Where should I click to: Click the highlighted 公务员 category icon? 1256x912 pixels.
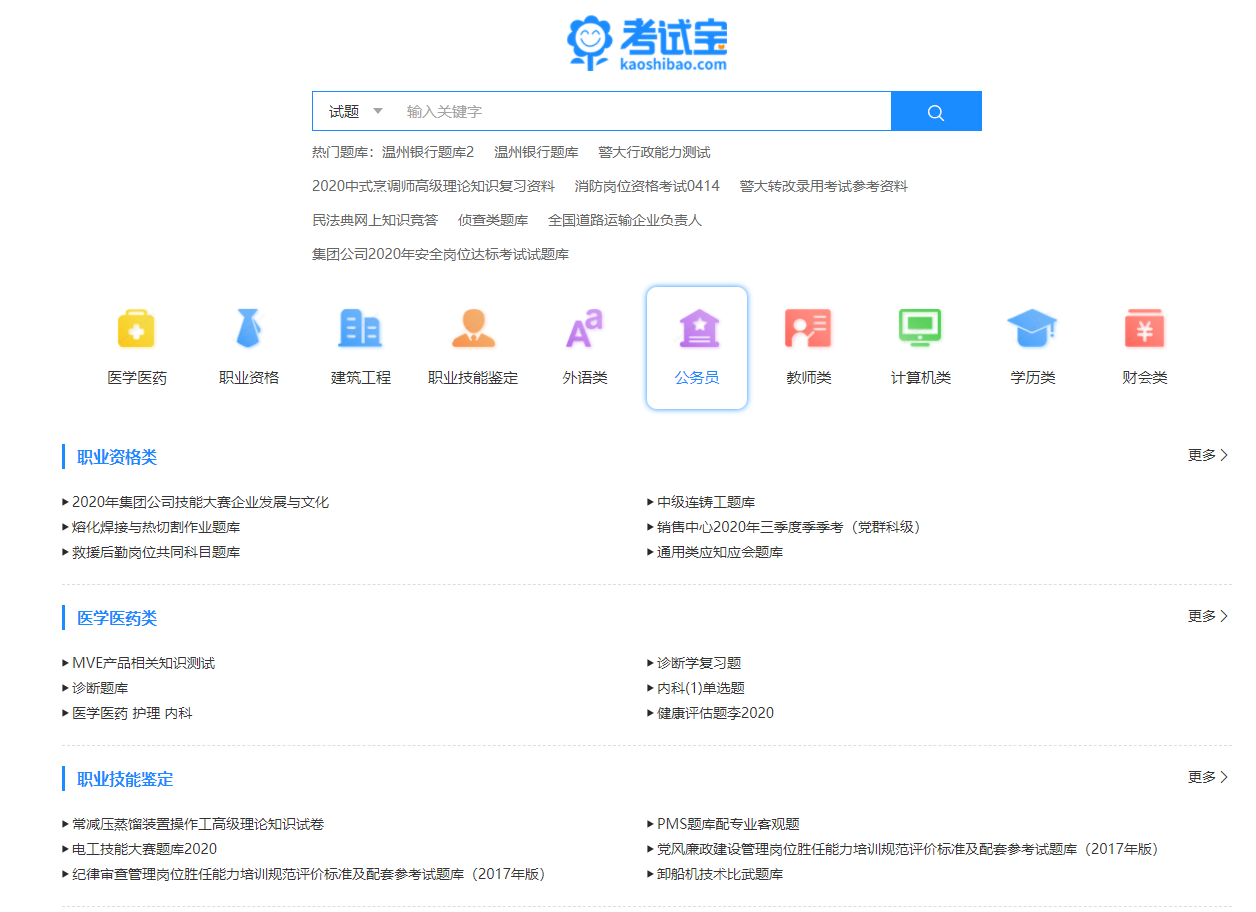(697, 328)
